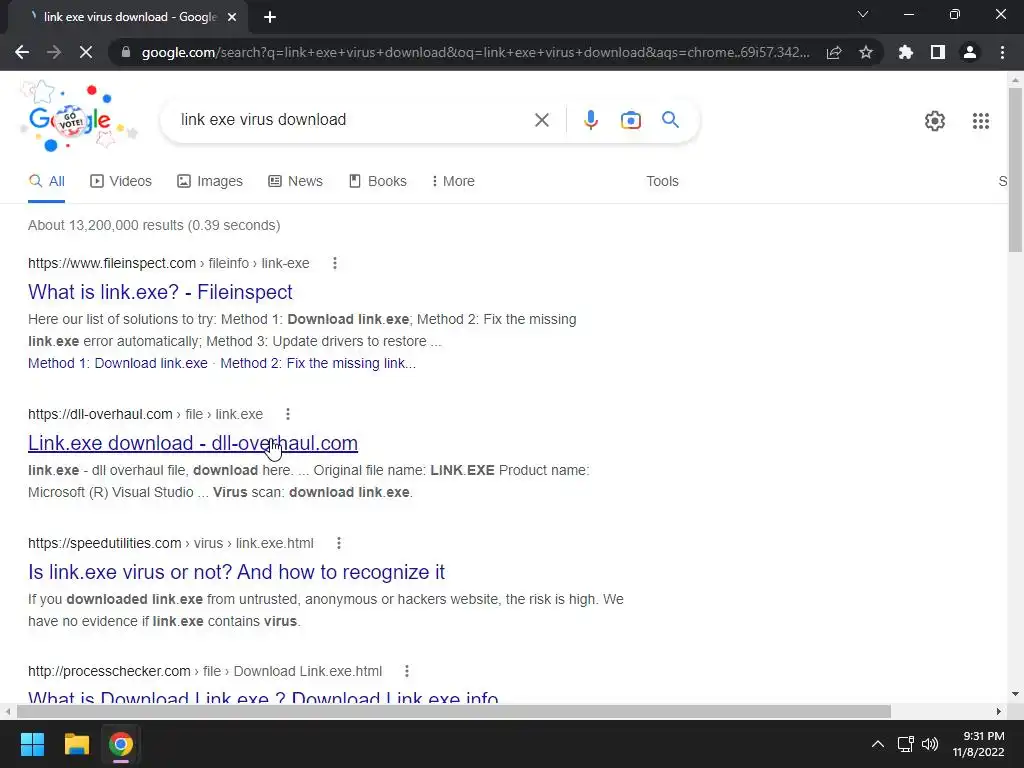This screenshot has width=1024, height=768.
Task: Toggle the Chrome side panel icon
Action: (938, 52)
